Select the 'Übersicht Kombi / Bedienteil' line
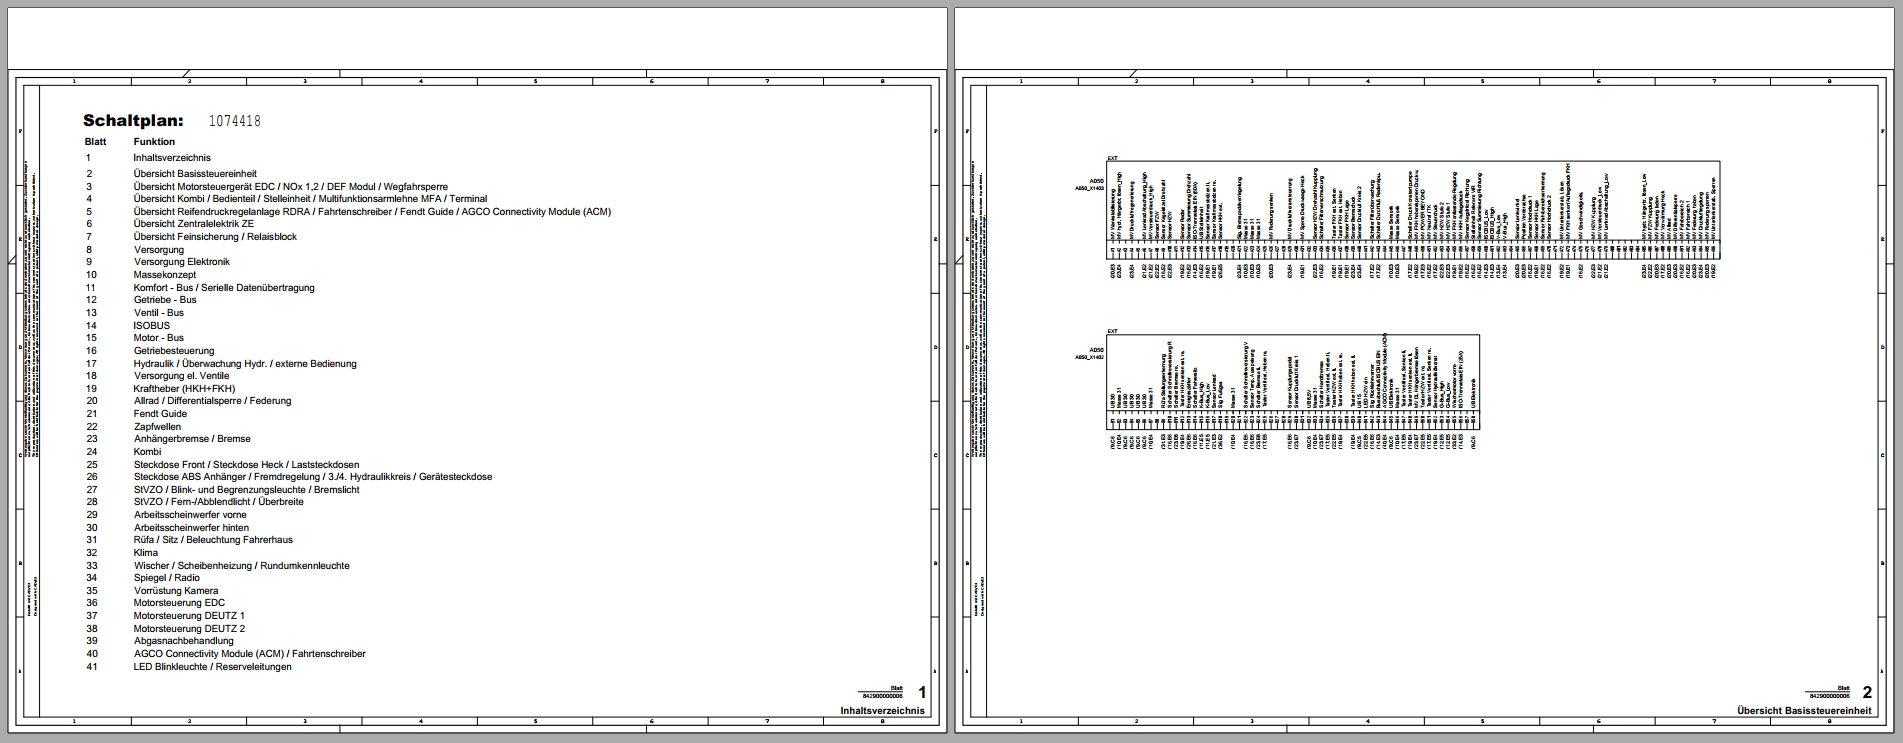 311,199
